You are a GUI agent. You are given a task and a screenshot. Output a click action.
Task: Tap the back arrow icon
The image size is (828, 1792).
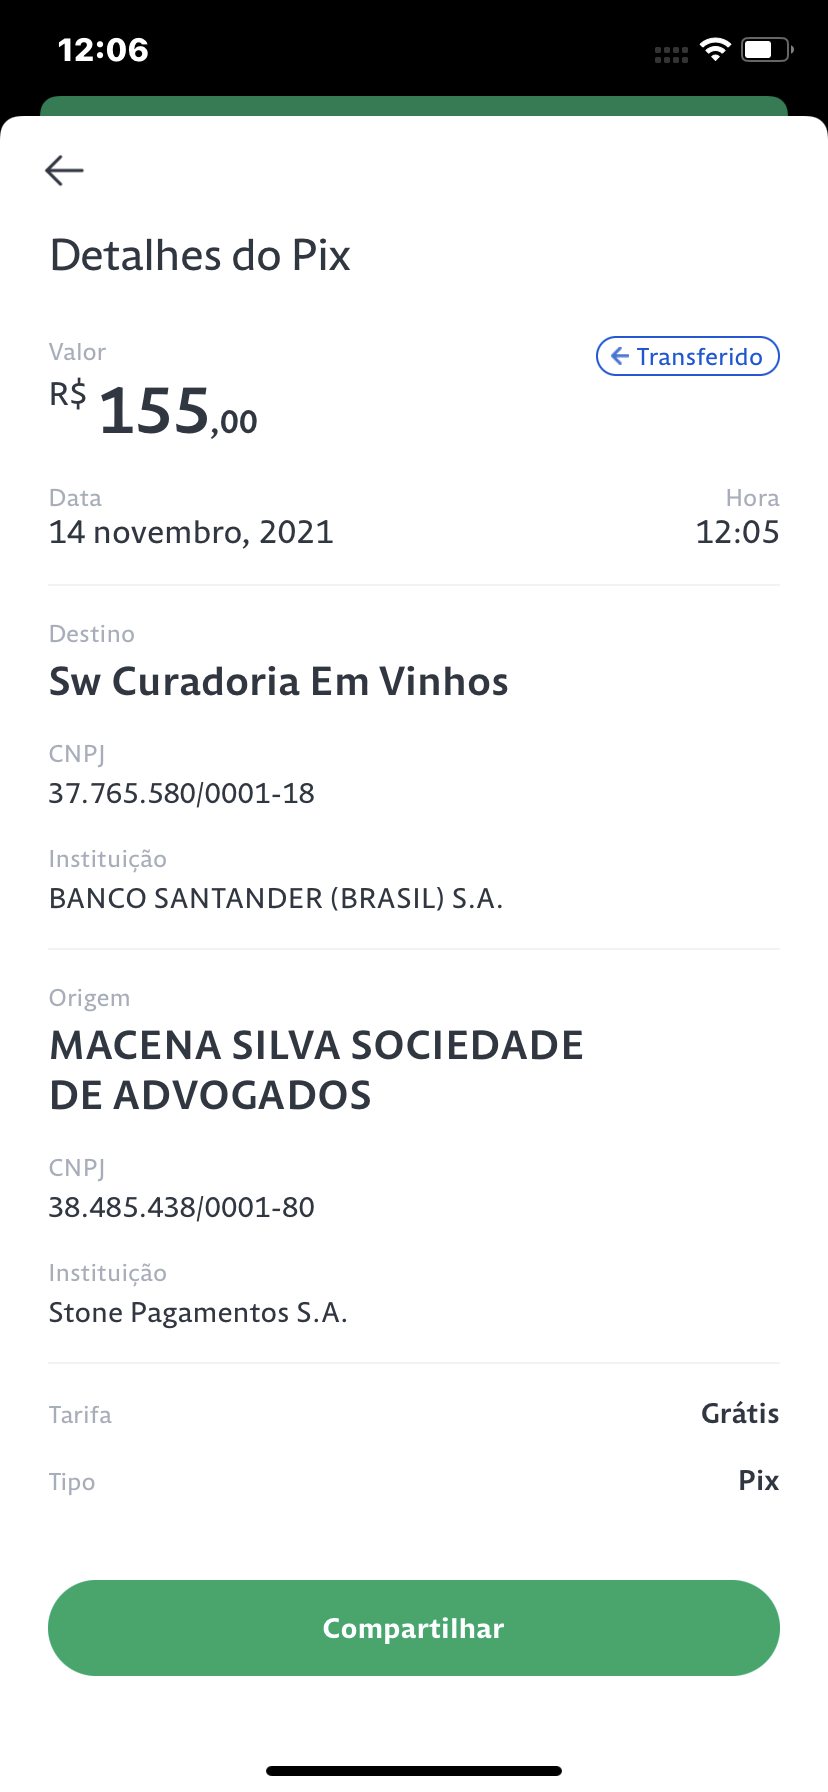[65, 170]
